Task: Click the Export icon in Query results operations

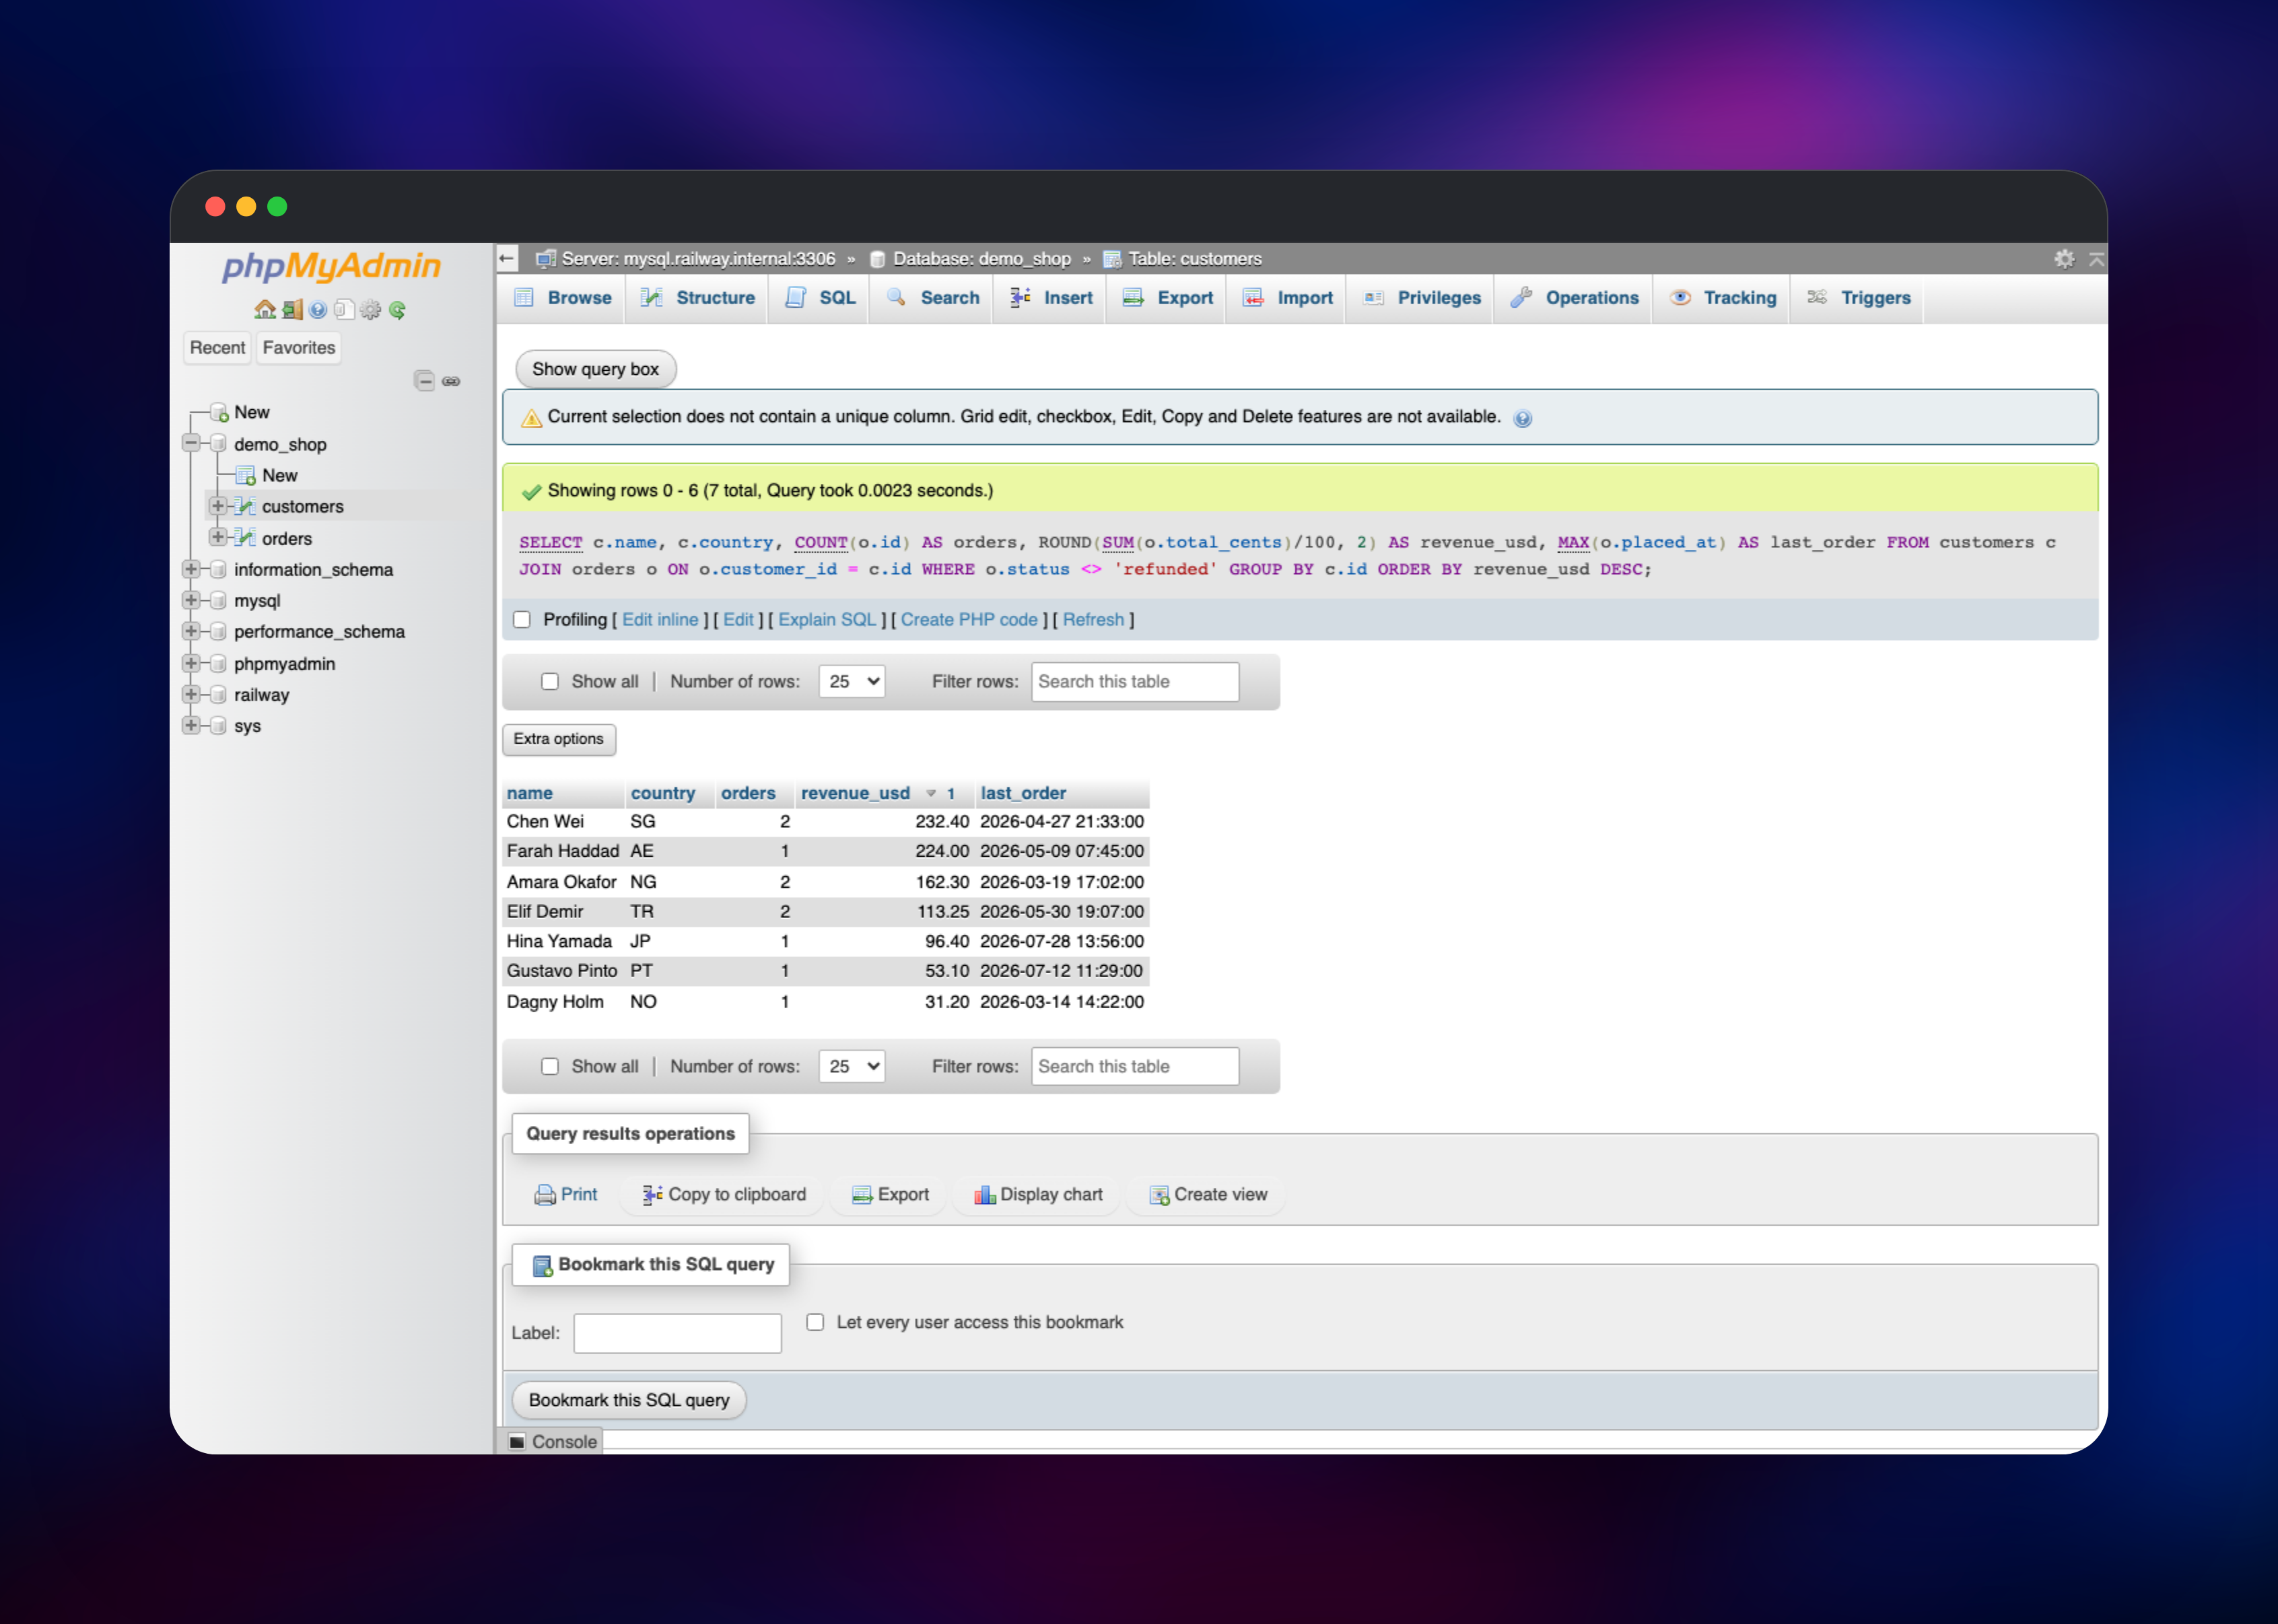Action: tap(862, 1195)
